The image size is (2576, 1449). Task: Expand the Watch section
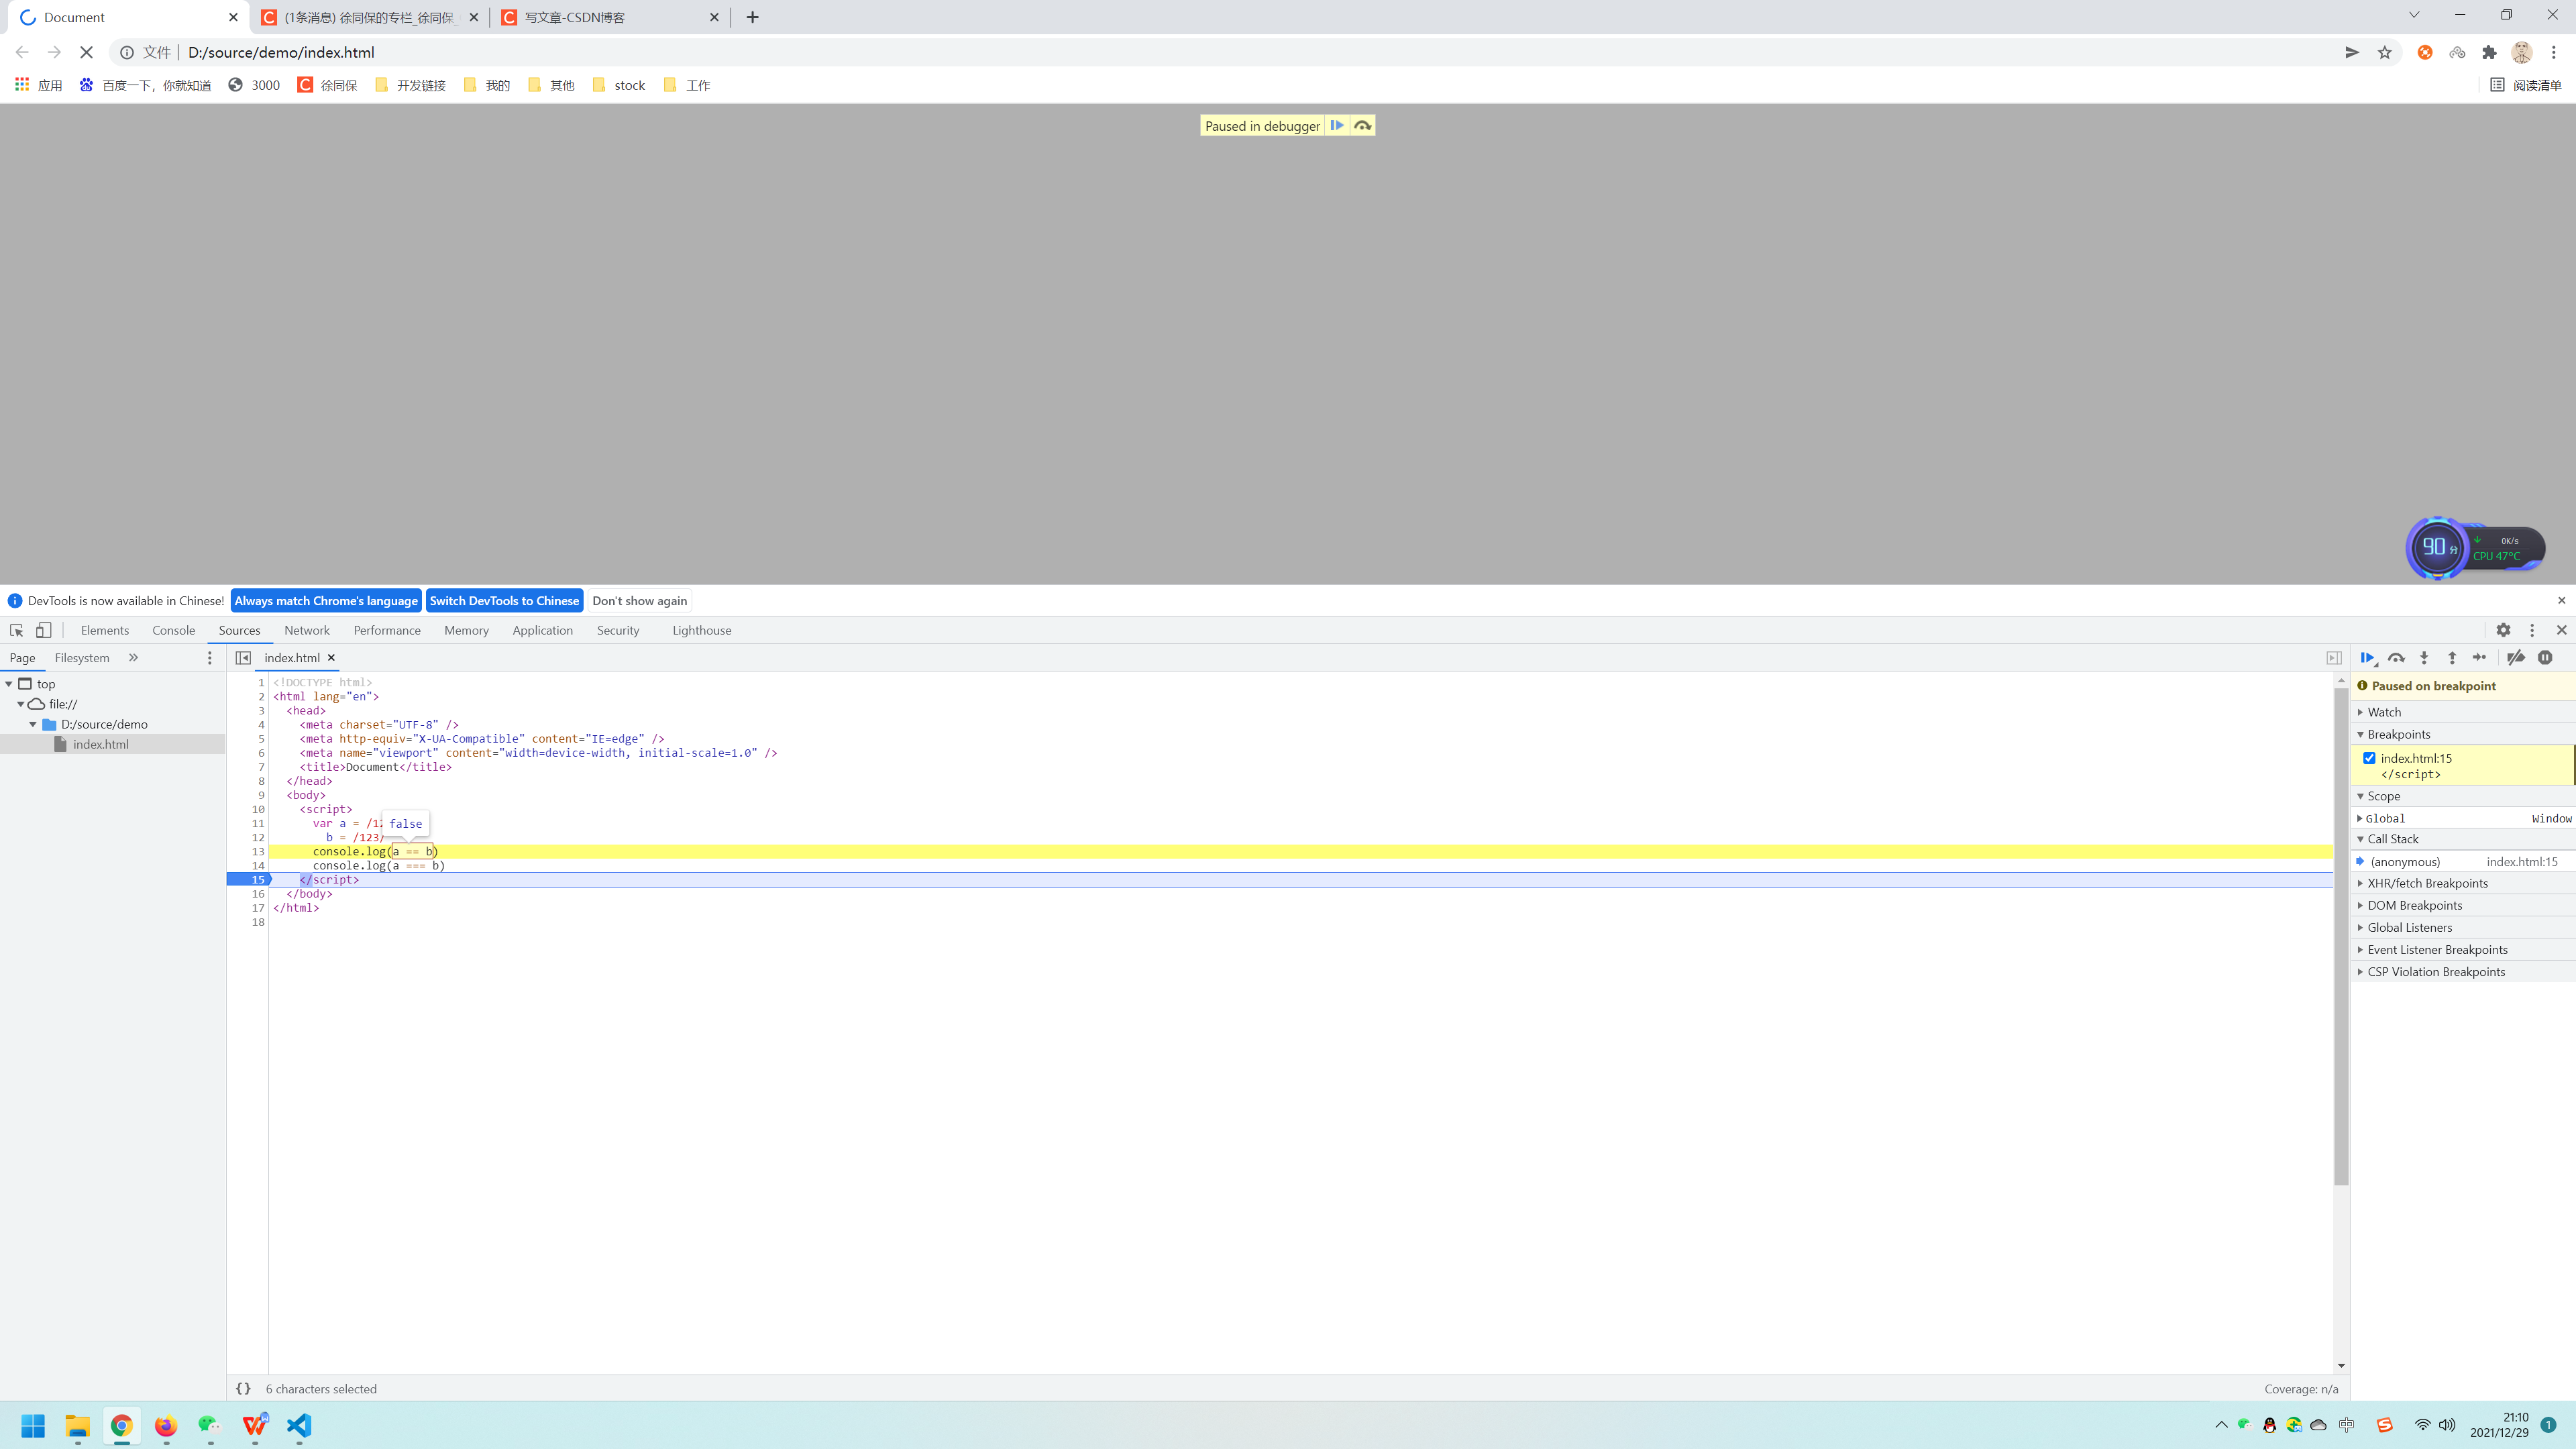2384,712
